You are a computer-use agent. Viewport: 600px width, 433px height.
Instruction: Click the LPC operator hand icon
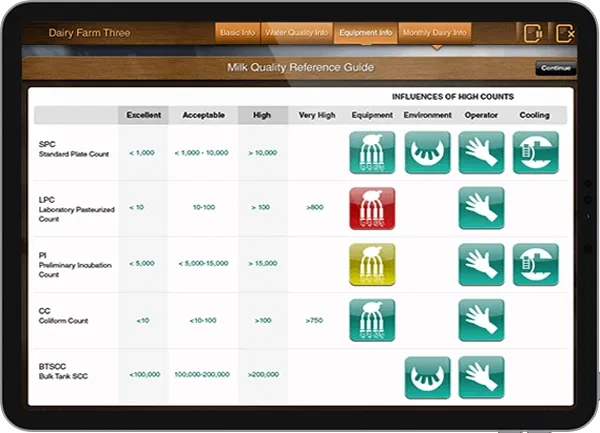[x=481, y=209]
